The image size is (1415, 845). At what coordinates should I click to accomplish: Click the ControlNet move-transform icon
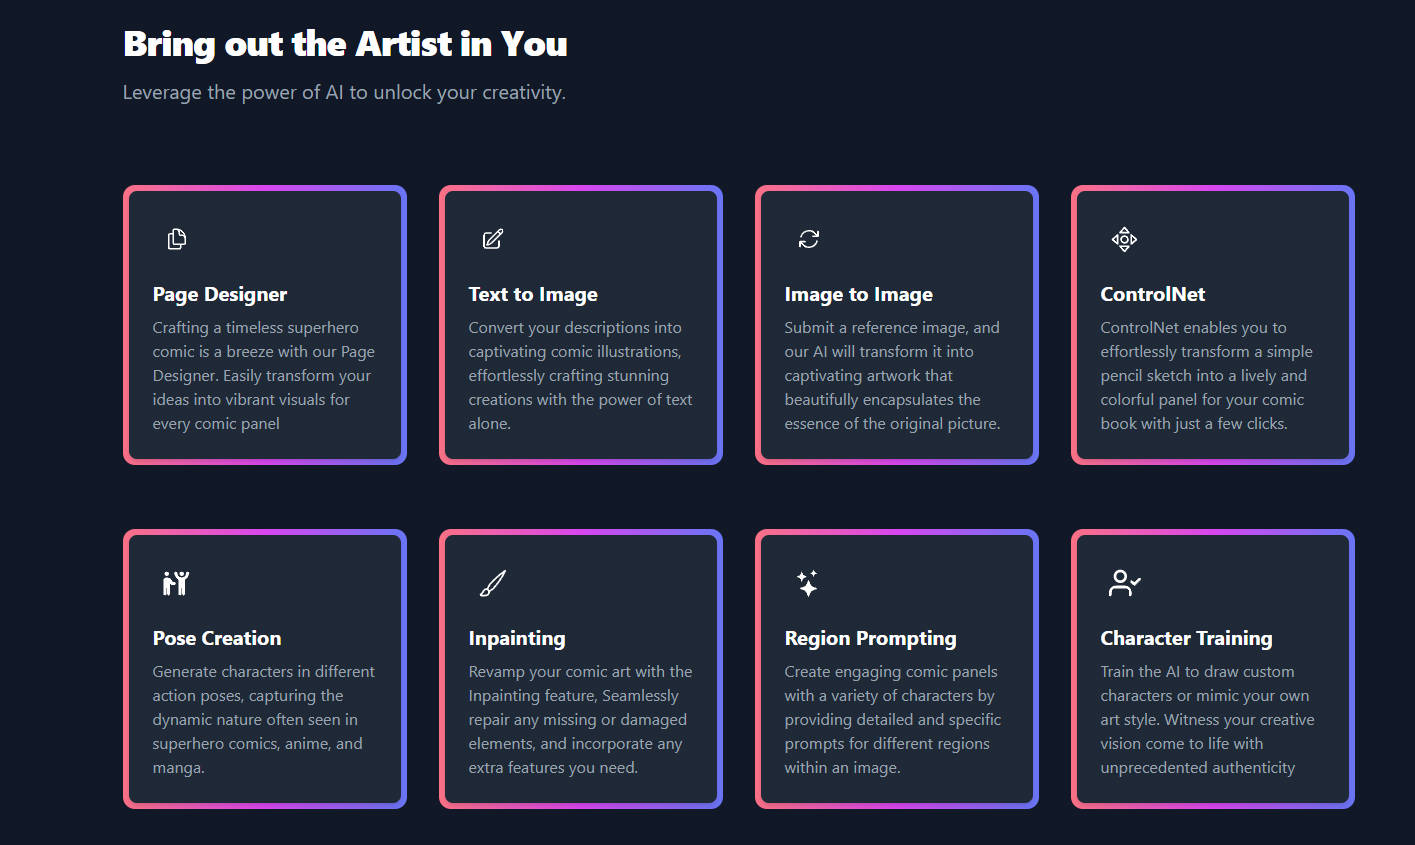click(x=1124, y=239)
